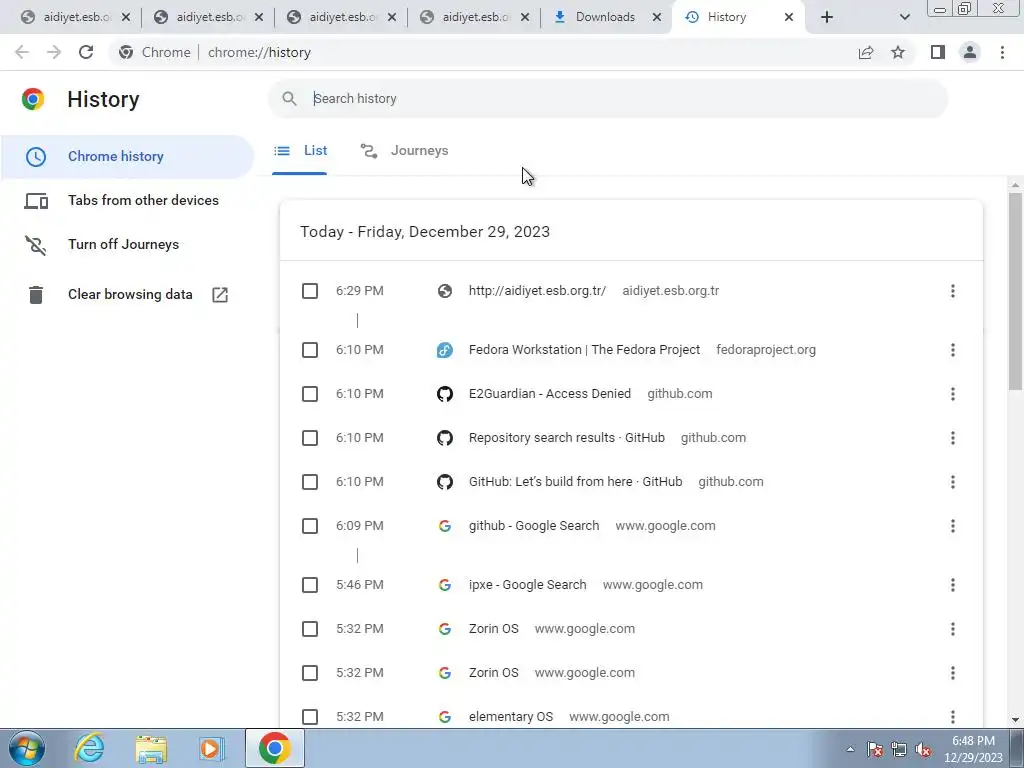This screenshot has height=768, width=1024.
Task: Open more actions for GitHub: Let's build entry
Action: click(x=953, y=482)
